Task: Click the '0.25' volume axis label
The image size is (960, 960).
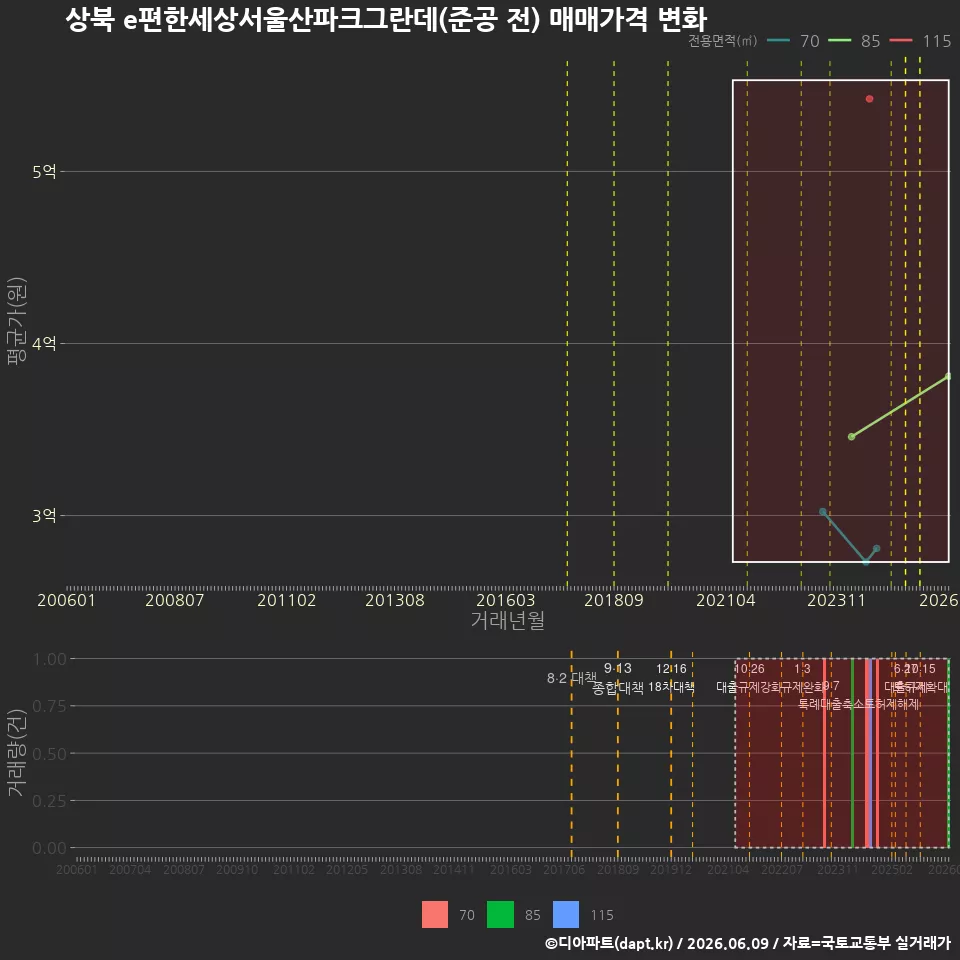Action: click(x=49, y=801)
